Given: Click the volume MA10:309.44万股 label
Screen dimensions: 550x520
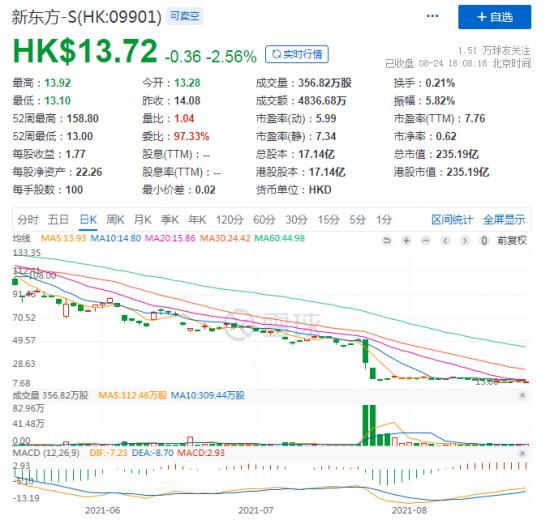Looking at the screenshot, I should (x=208, y=395).
